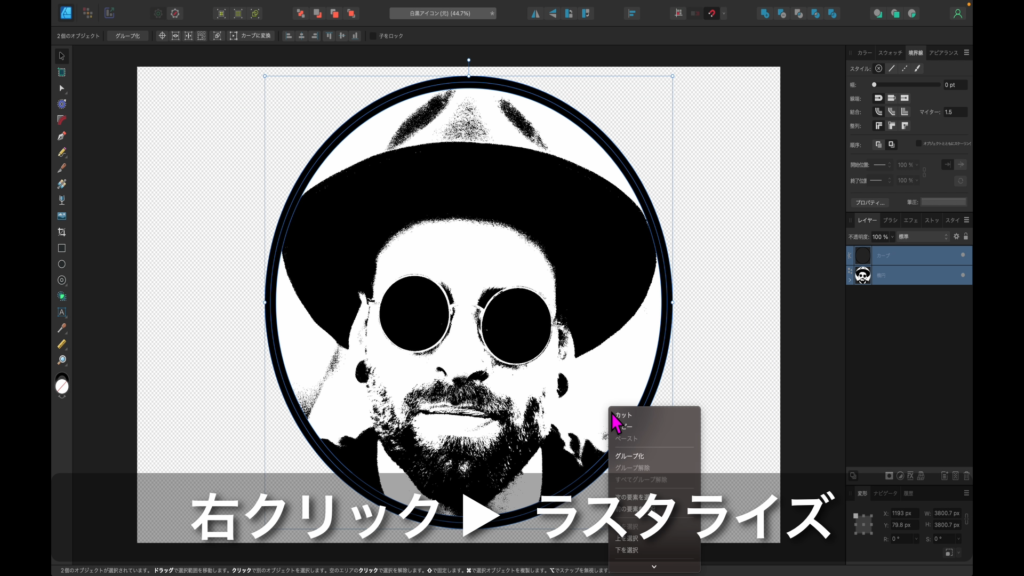Open the account profile icon
1024x576 pixels.
[x=957, y=13]
